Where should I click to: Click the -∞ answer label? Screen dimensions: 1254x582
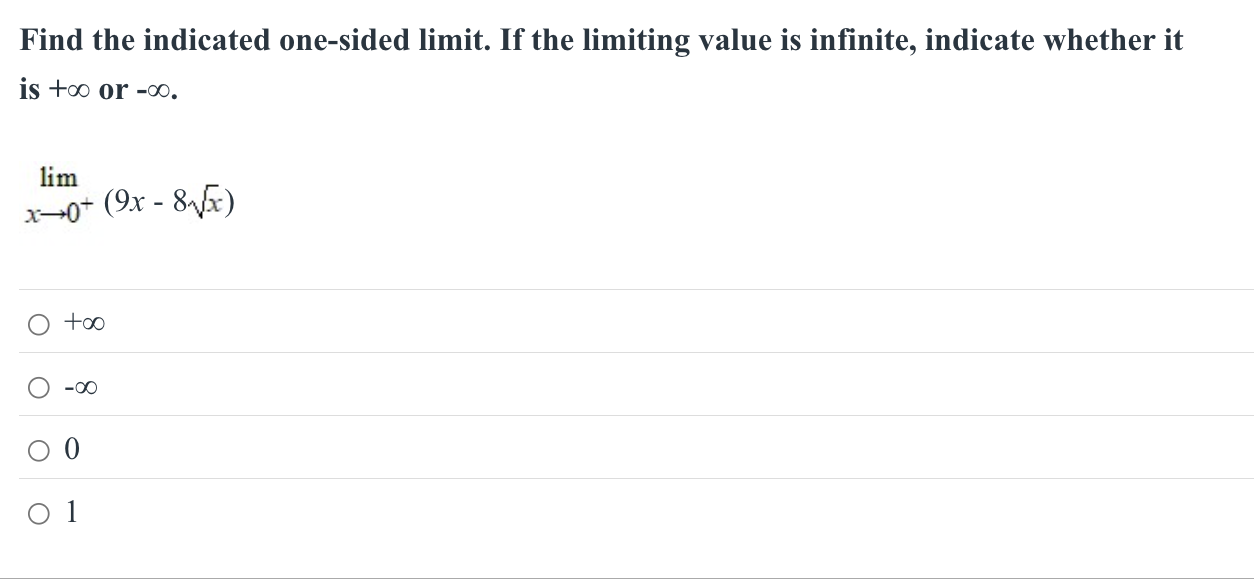click(x=82, y=387)
